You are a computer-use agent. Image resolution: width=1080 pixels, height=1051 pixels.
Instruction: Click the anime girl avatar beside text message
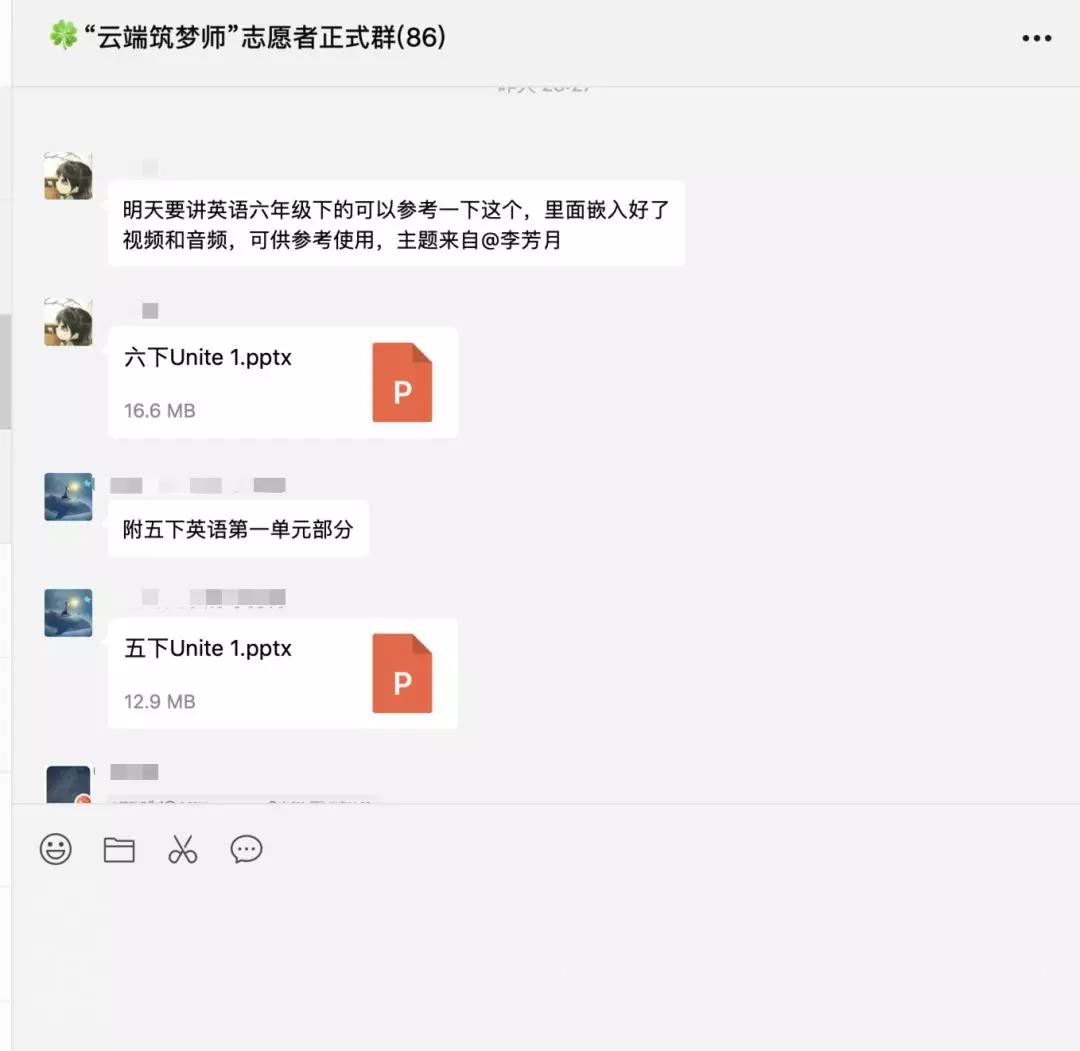(68, 176)
